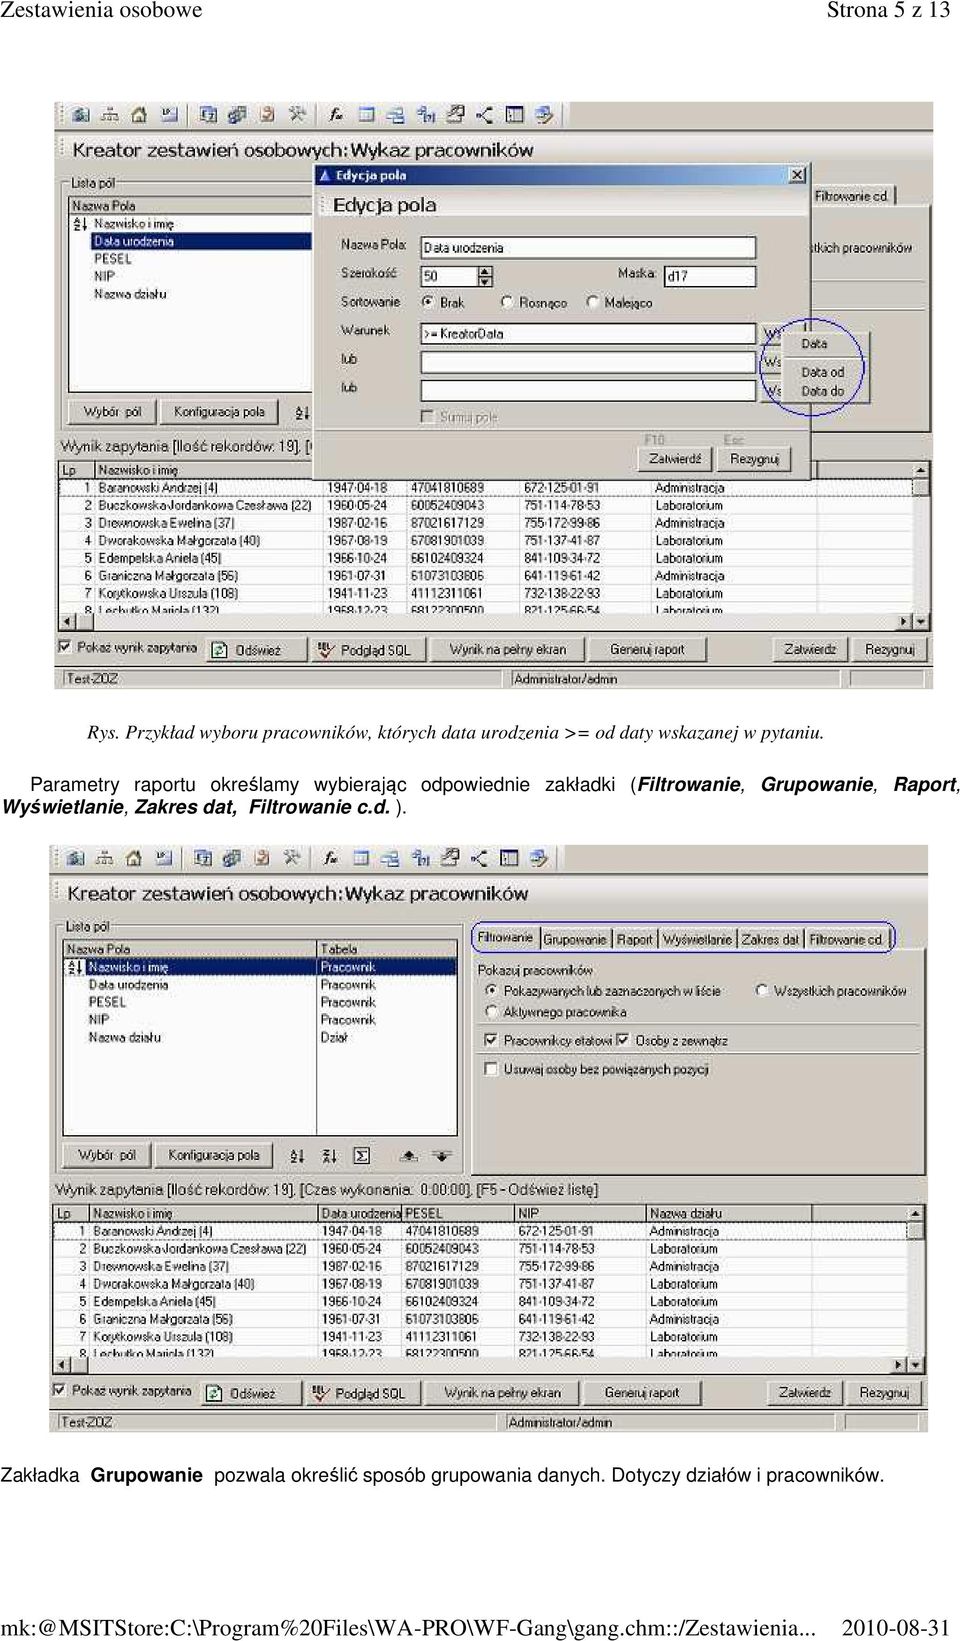Toggle the Pracownicy etatowi checkbox
This screenshot has width=960, height=1641.
point(491,1040)
